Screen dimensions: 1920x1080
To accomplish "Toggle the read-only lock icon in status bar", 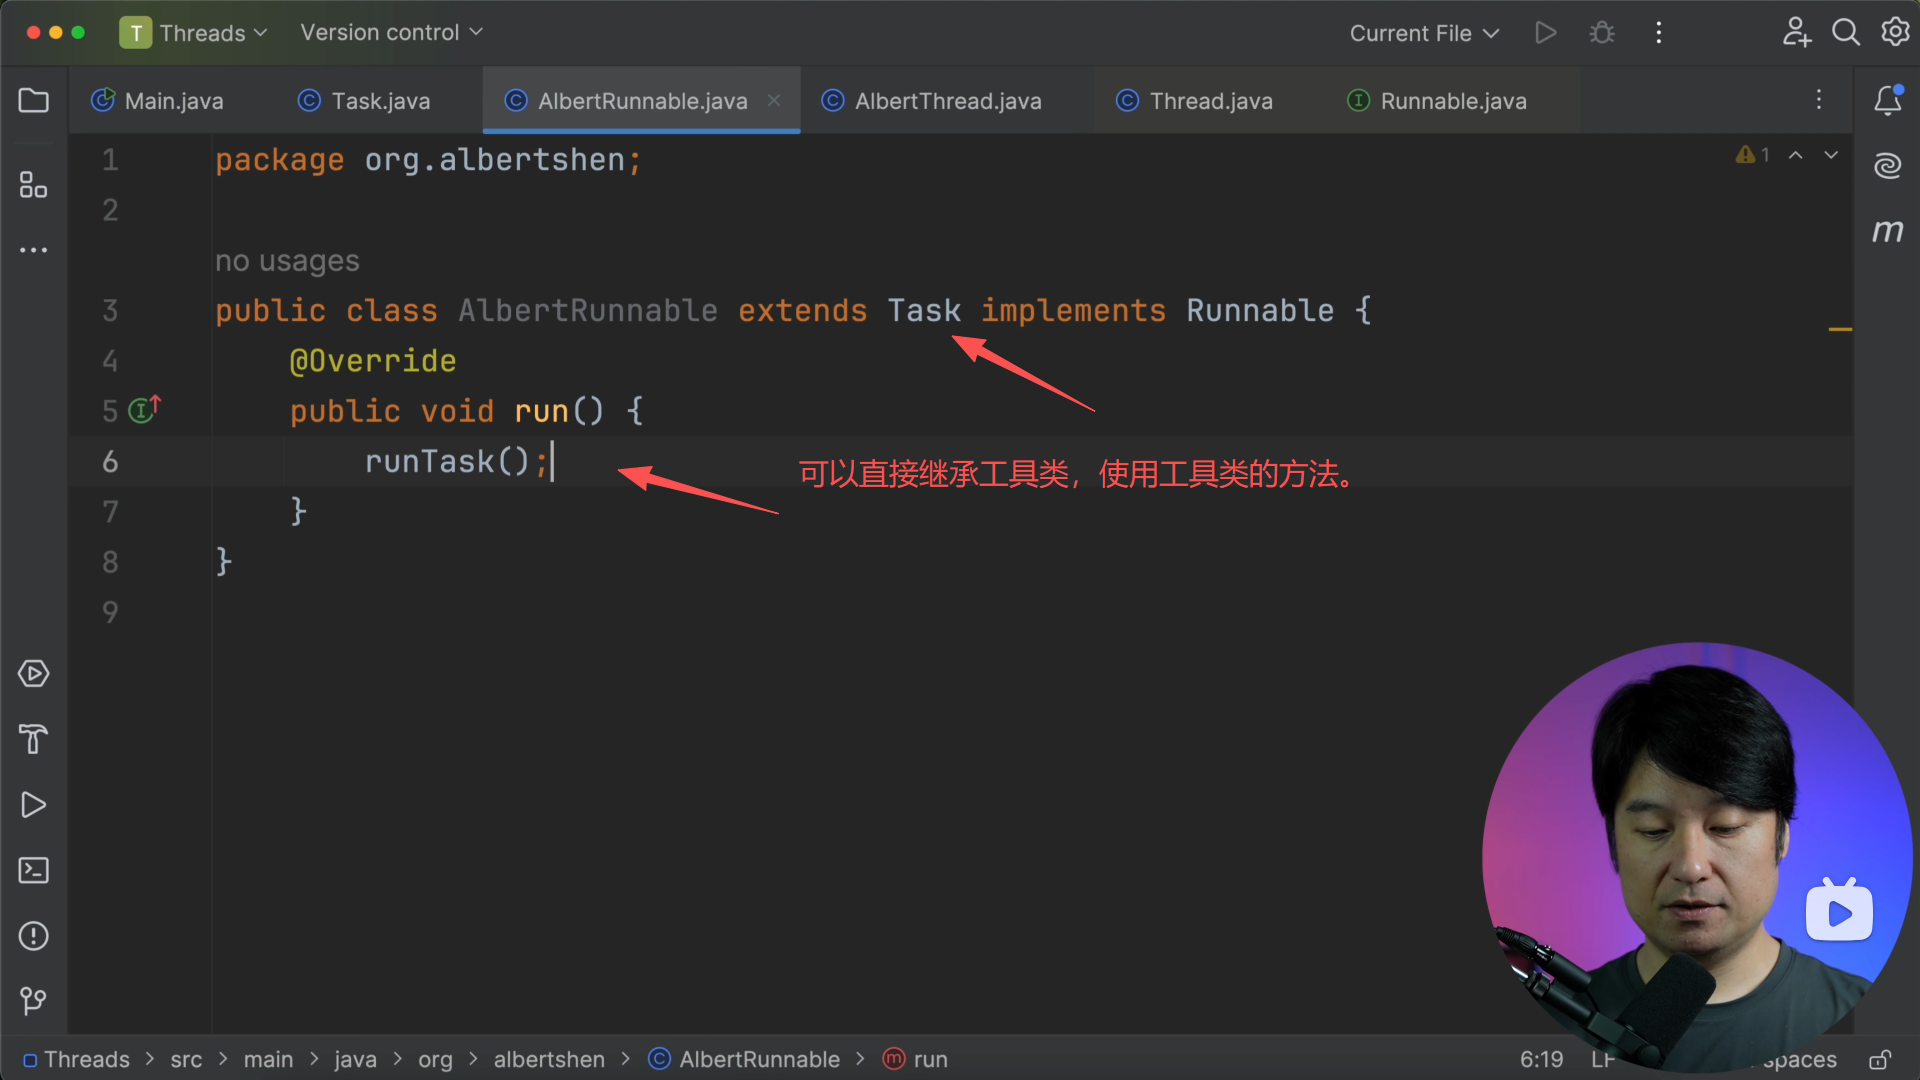I will click(x=1880, y=1060).
